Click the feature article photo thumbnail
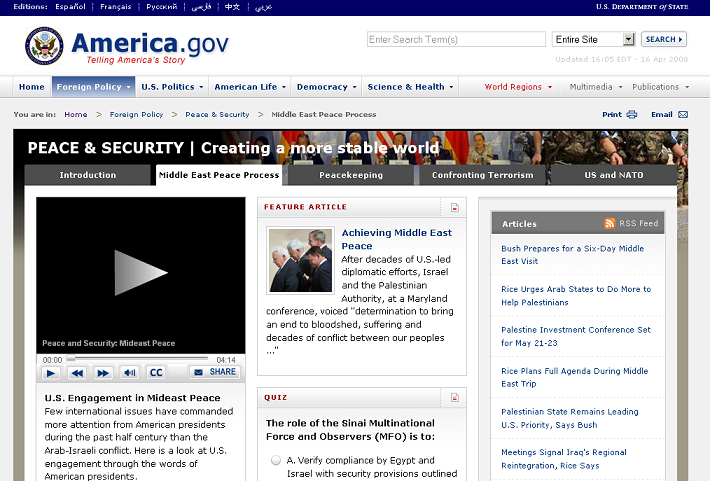 tap(300, 260)
